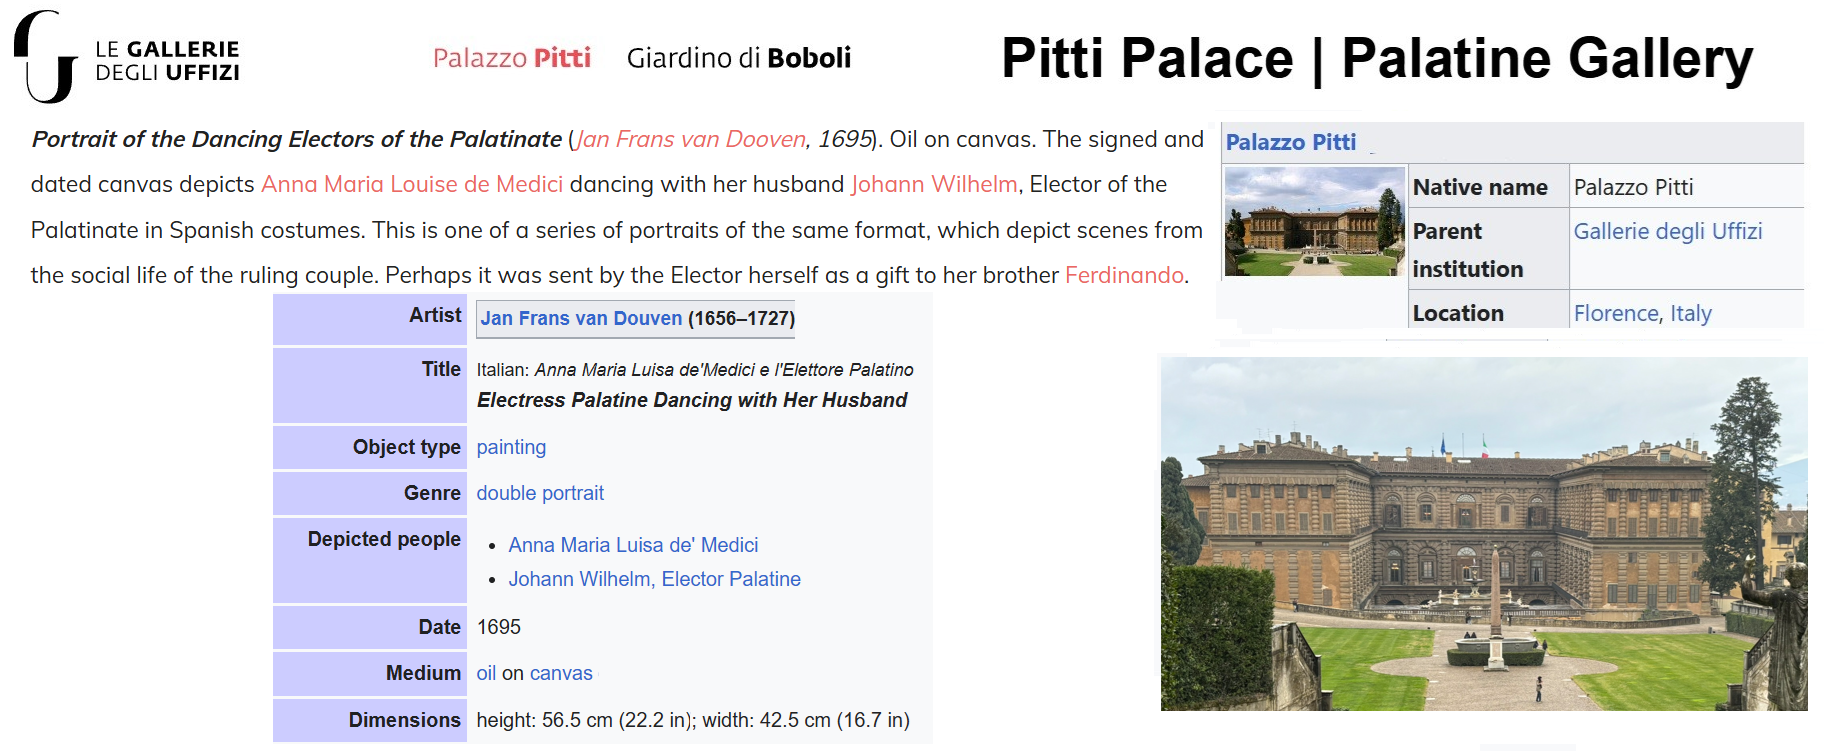Follow the canvas medium link
1824x751 pixels.
click(x=561, y=673)
